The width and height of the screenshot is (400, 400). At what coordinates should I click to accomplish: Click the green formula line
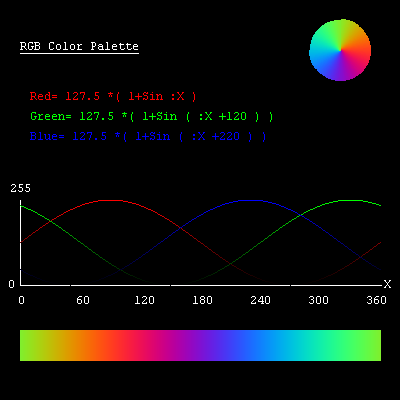click(x=152, y=117)
